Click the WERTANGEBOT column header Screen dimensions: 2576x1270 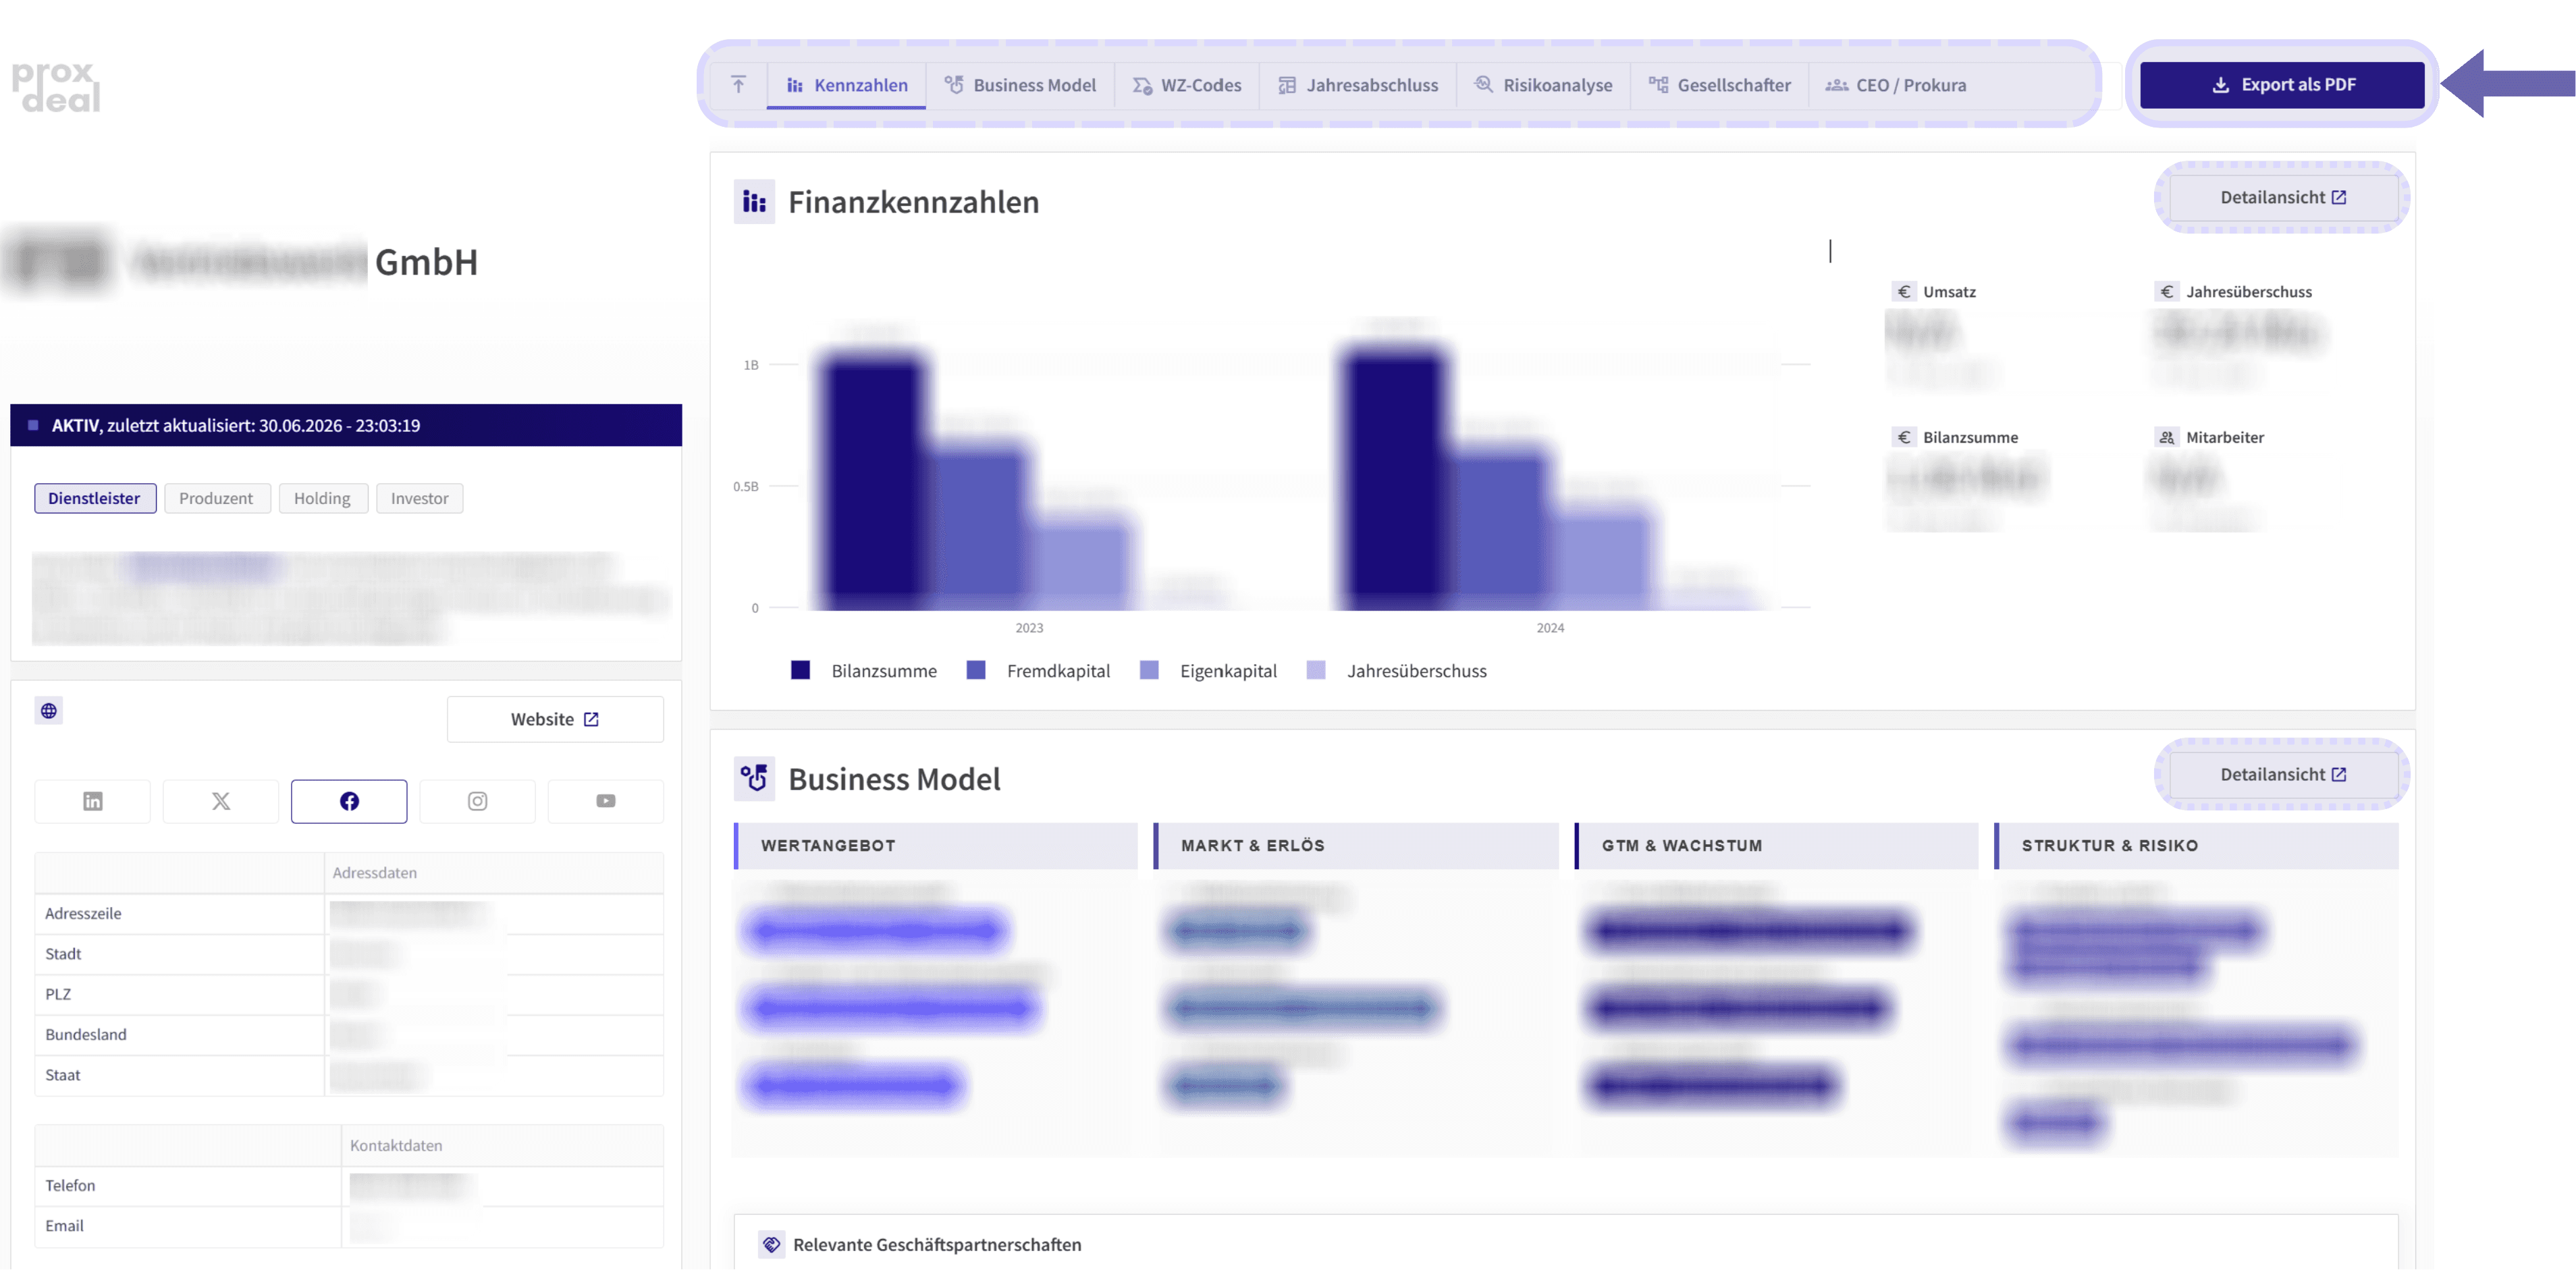coord(936,846)
